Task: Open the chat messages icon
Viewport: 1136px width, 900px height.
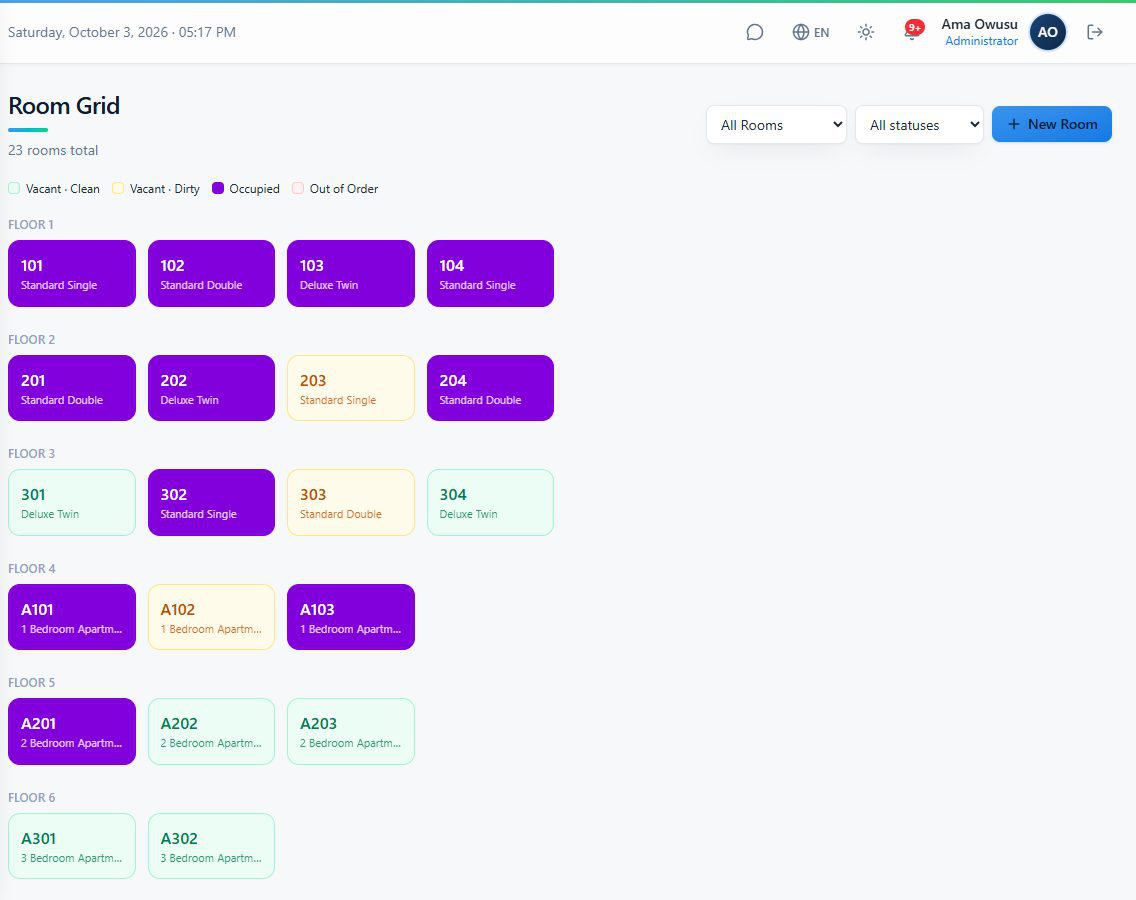Action: (754, 32)
